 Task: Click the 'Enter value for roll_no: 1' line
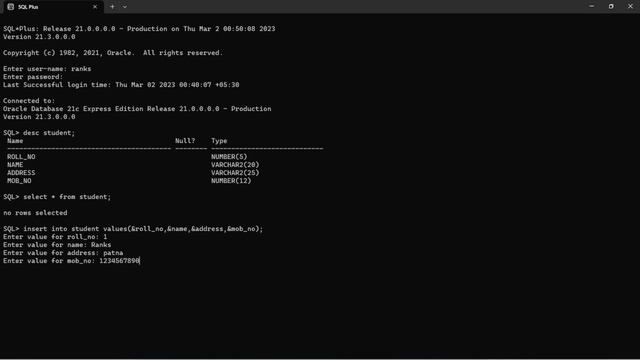[55, 237]
